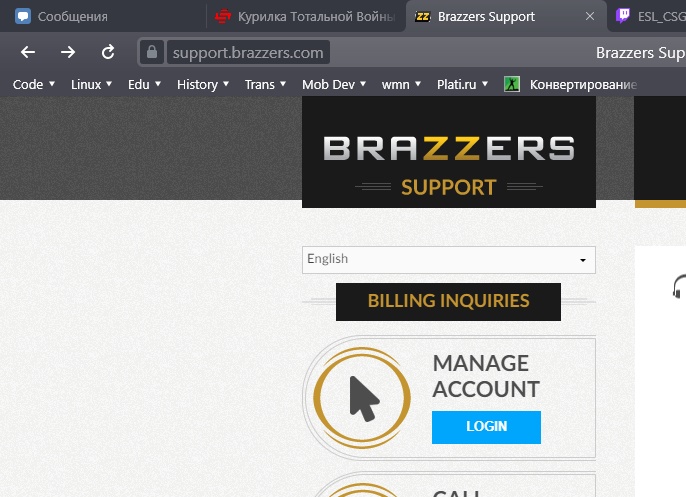This screenshot has height=497, width=686.
Task: Click the Brazzers Sup page title text
Action: pos(640,52)
